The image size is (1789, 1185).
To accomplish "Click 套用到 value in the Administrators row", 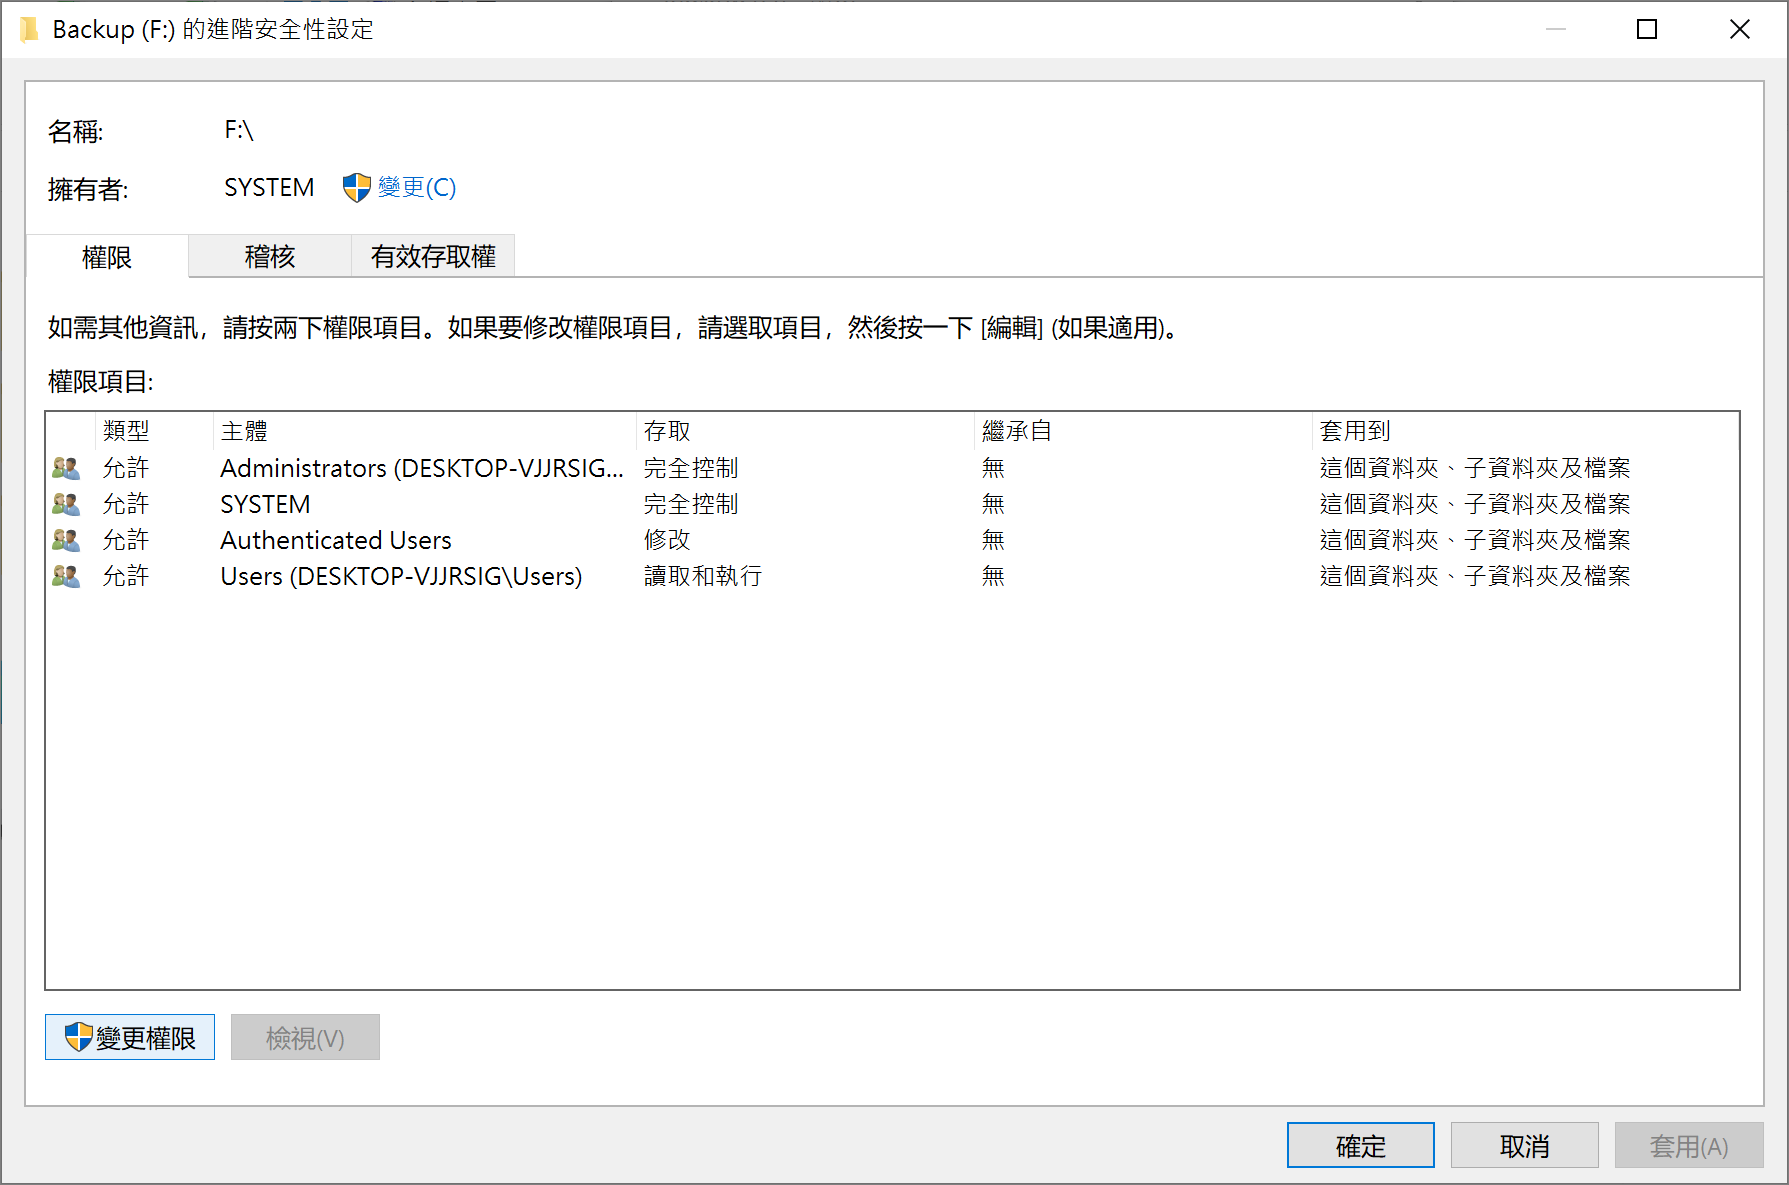I will tap(1475, 468).
